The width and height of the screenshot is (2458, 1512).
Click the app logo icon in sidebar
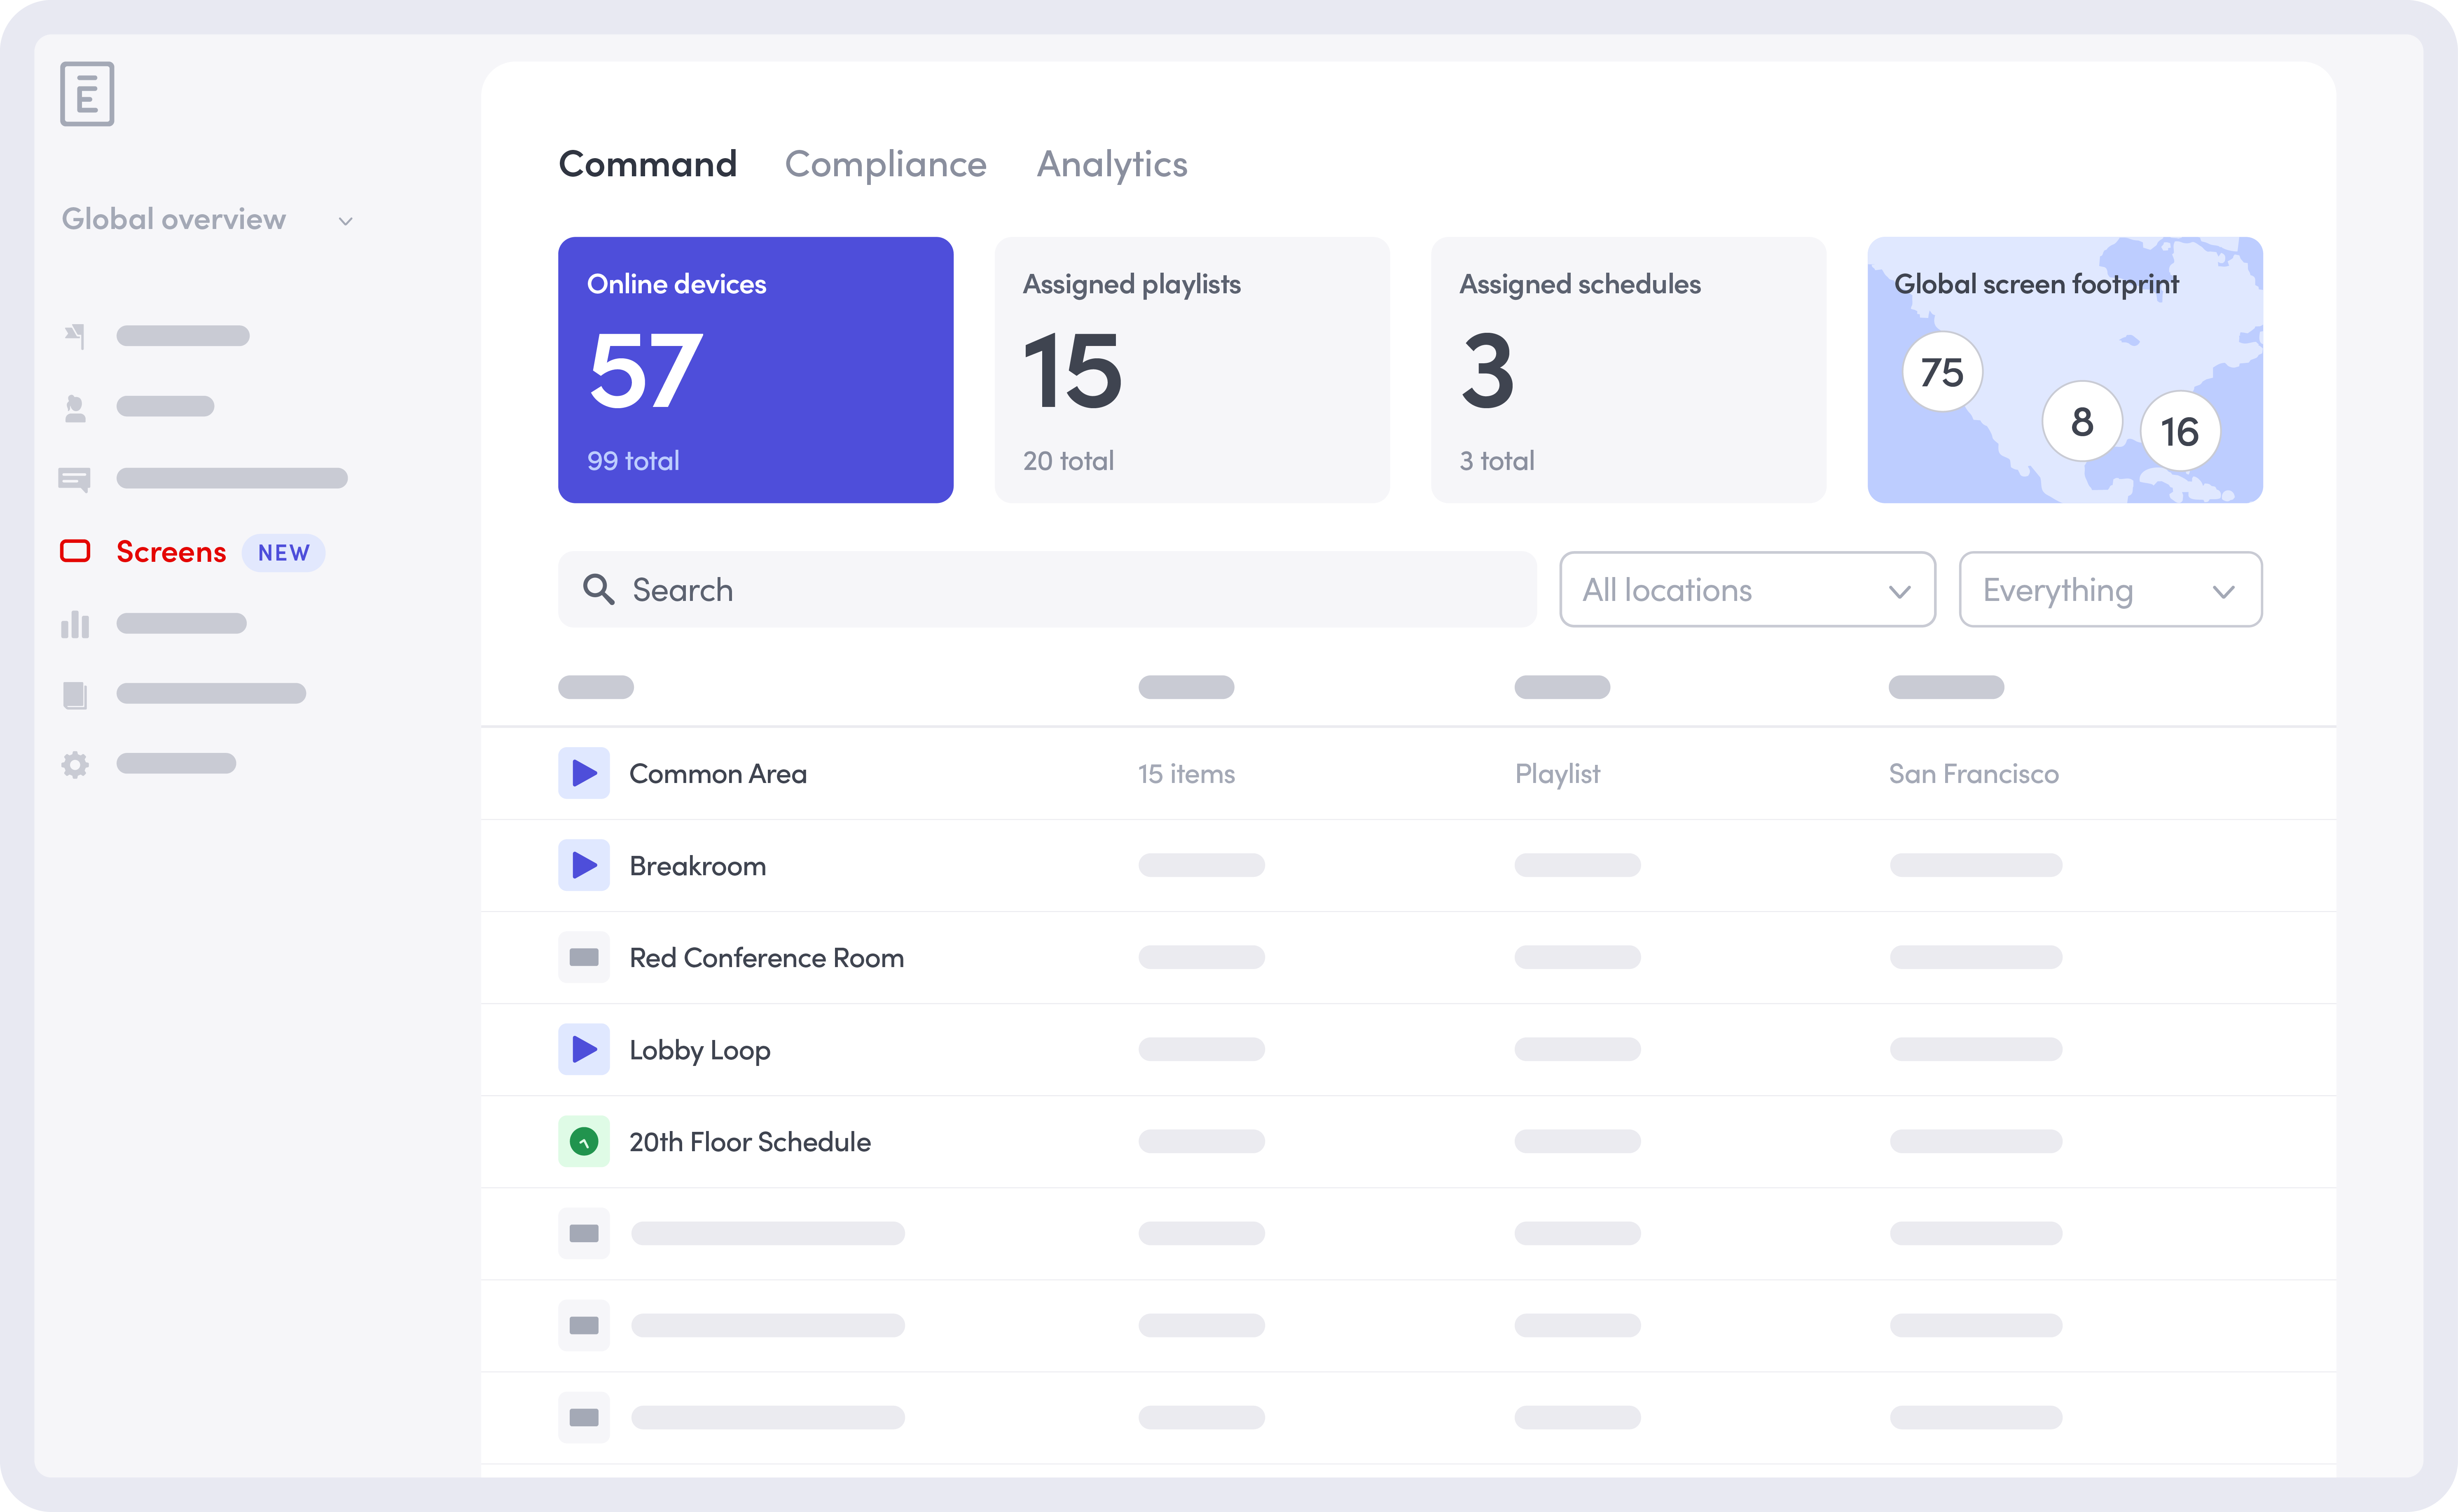click(x=87, y=94)
